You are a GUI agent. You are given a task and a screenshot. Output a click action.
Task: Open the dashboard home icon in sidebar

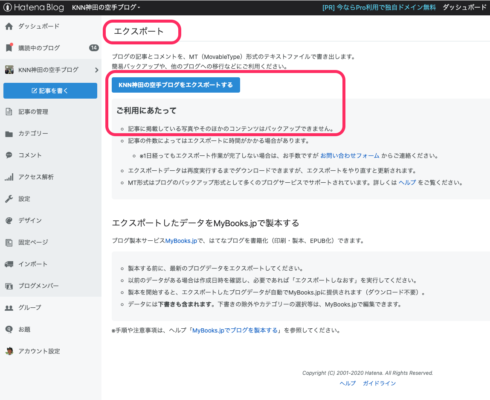tap(9, 26)
